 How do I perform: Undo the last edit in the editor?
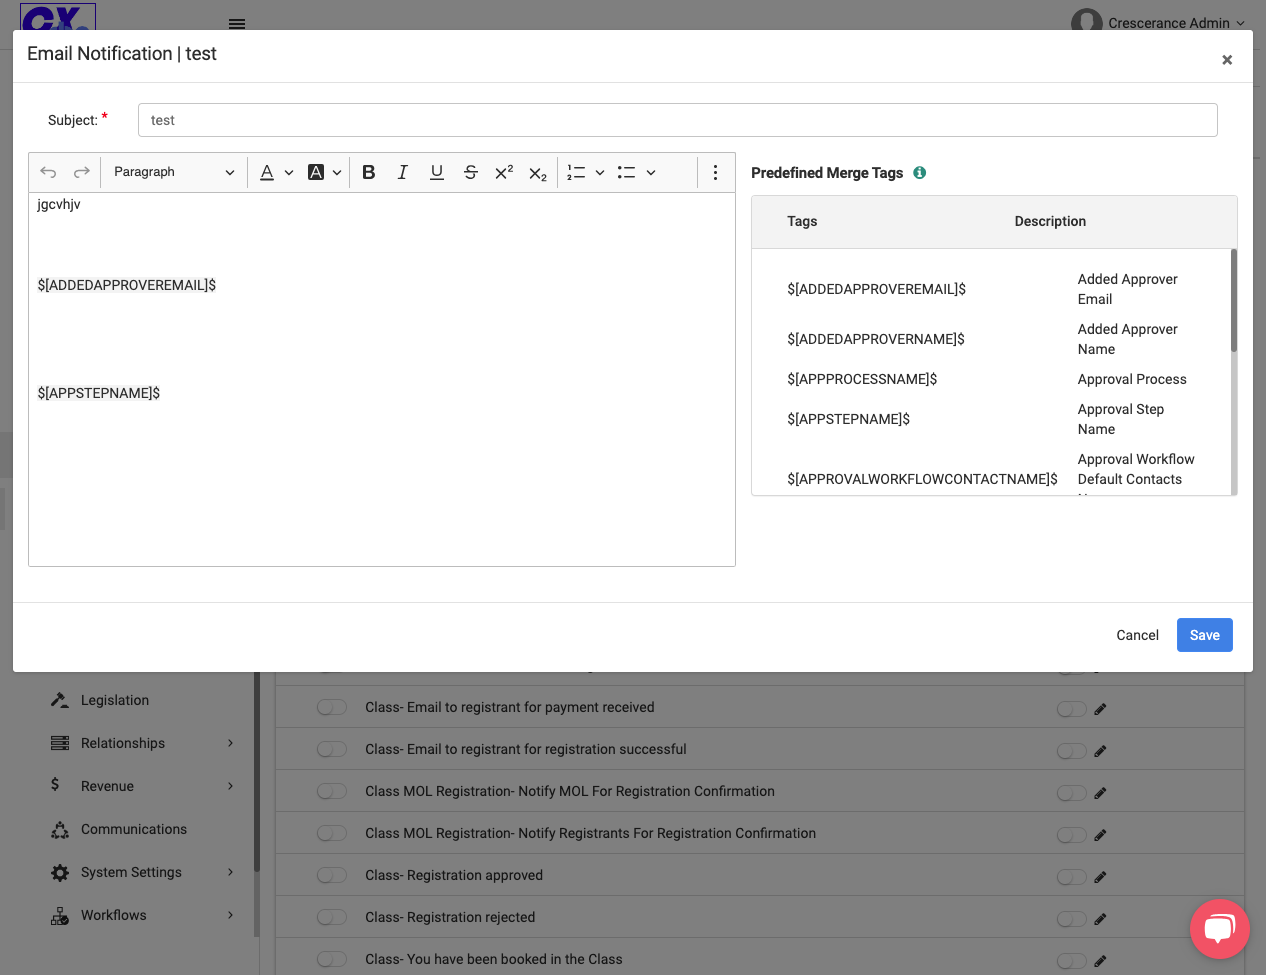point(48,172)
